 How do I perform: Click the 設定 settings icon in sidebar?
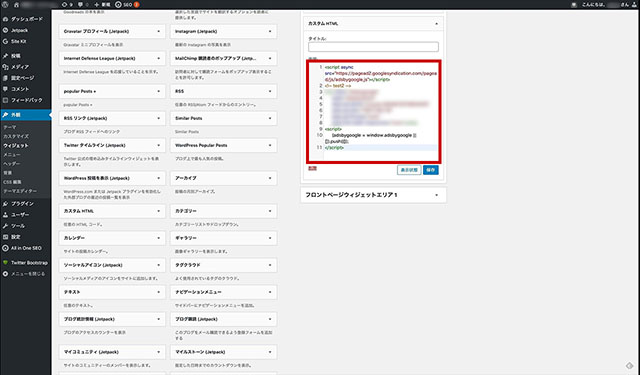pos(5,237)
